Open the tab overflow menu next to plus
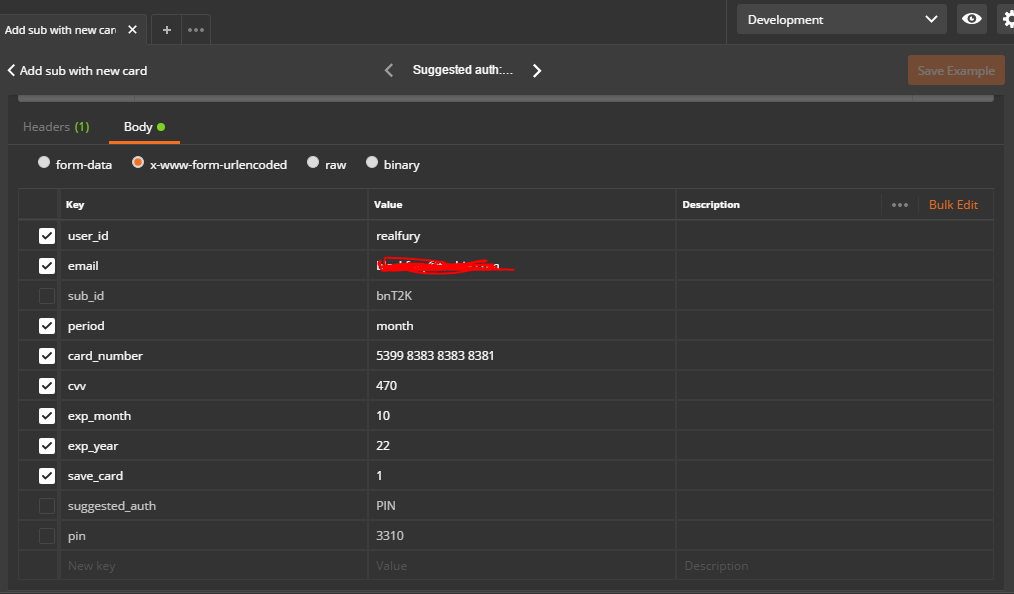The width and height of the screenshot is (1014, 594). pos(194,29)
